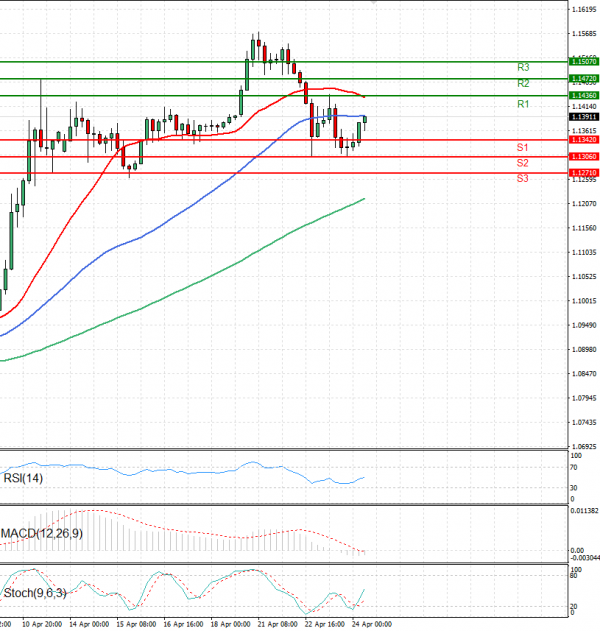Select the 1.12710 price tag

(584, 173)
